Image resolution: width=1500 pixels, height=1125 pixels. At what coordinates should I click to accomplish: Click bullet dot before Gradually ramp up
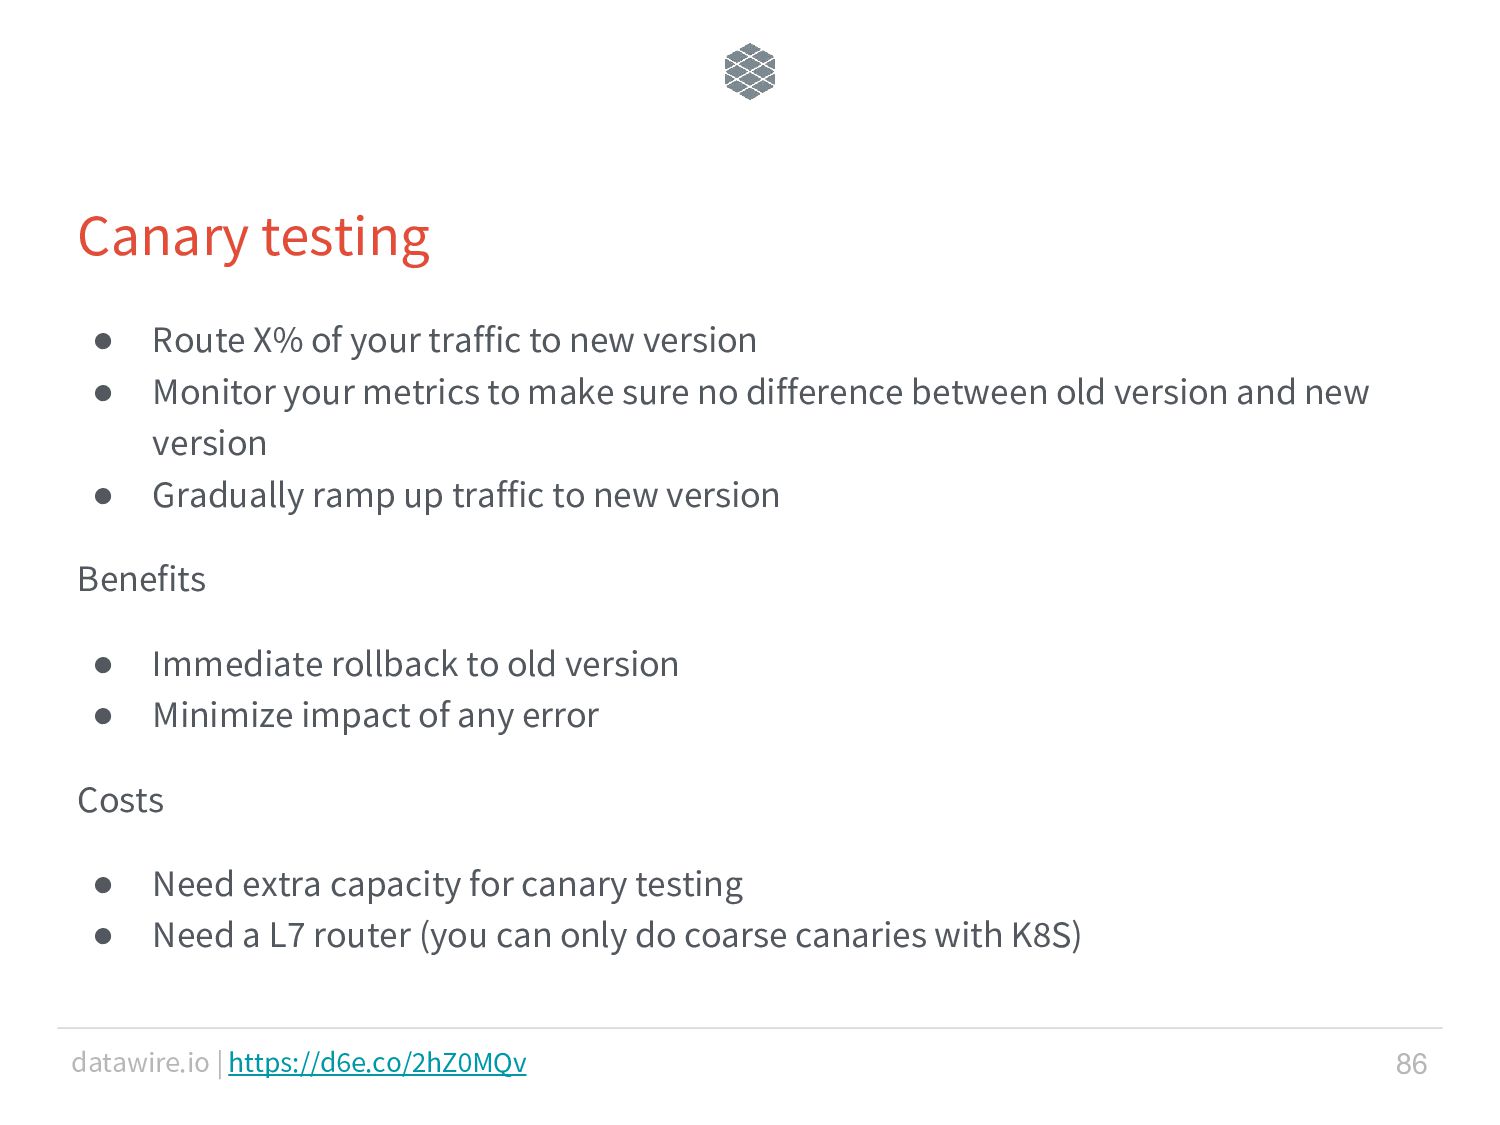coord(103,496)
